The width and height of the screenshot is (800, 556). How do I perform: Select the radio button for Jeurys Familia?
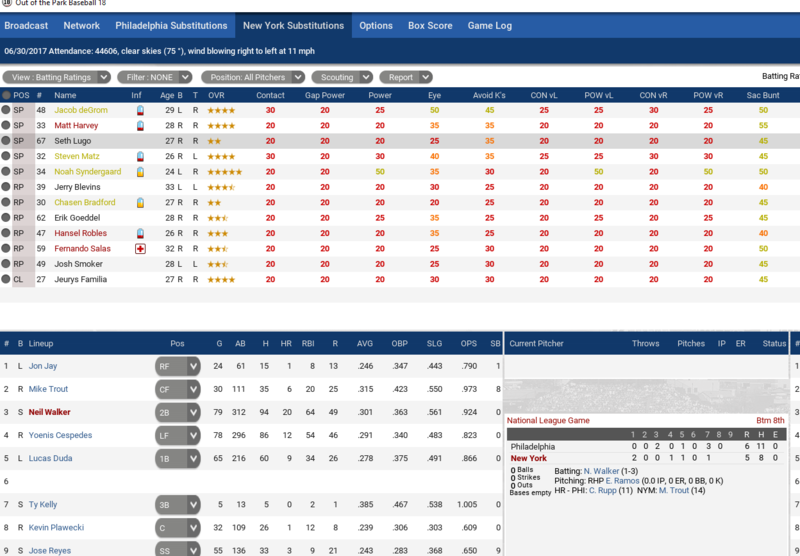click(x=6, y=279)
